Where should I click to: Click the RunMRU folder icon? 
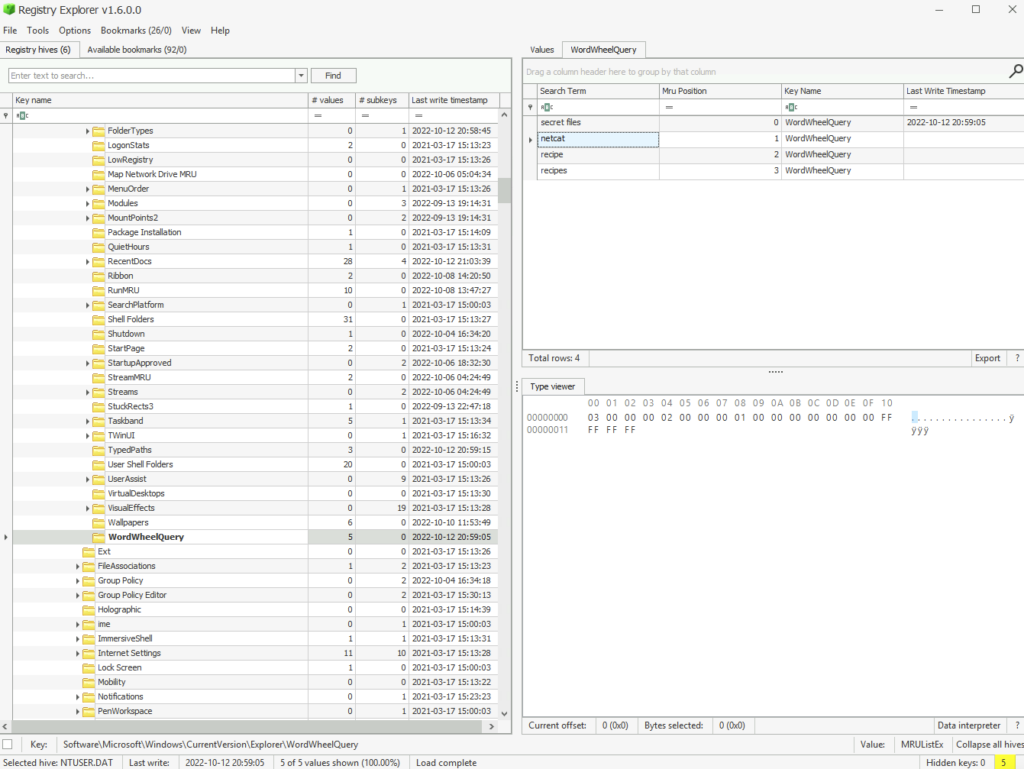[x=99, y=290]
